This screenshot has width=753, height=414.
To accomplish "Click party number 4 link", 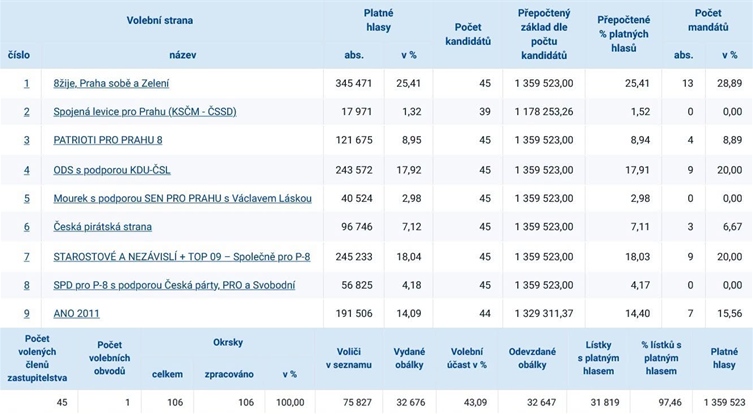I will [26, 170].
